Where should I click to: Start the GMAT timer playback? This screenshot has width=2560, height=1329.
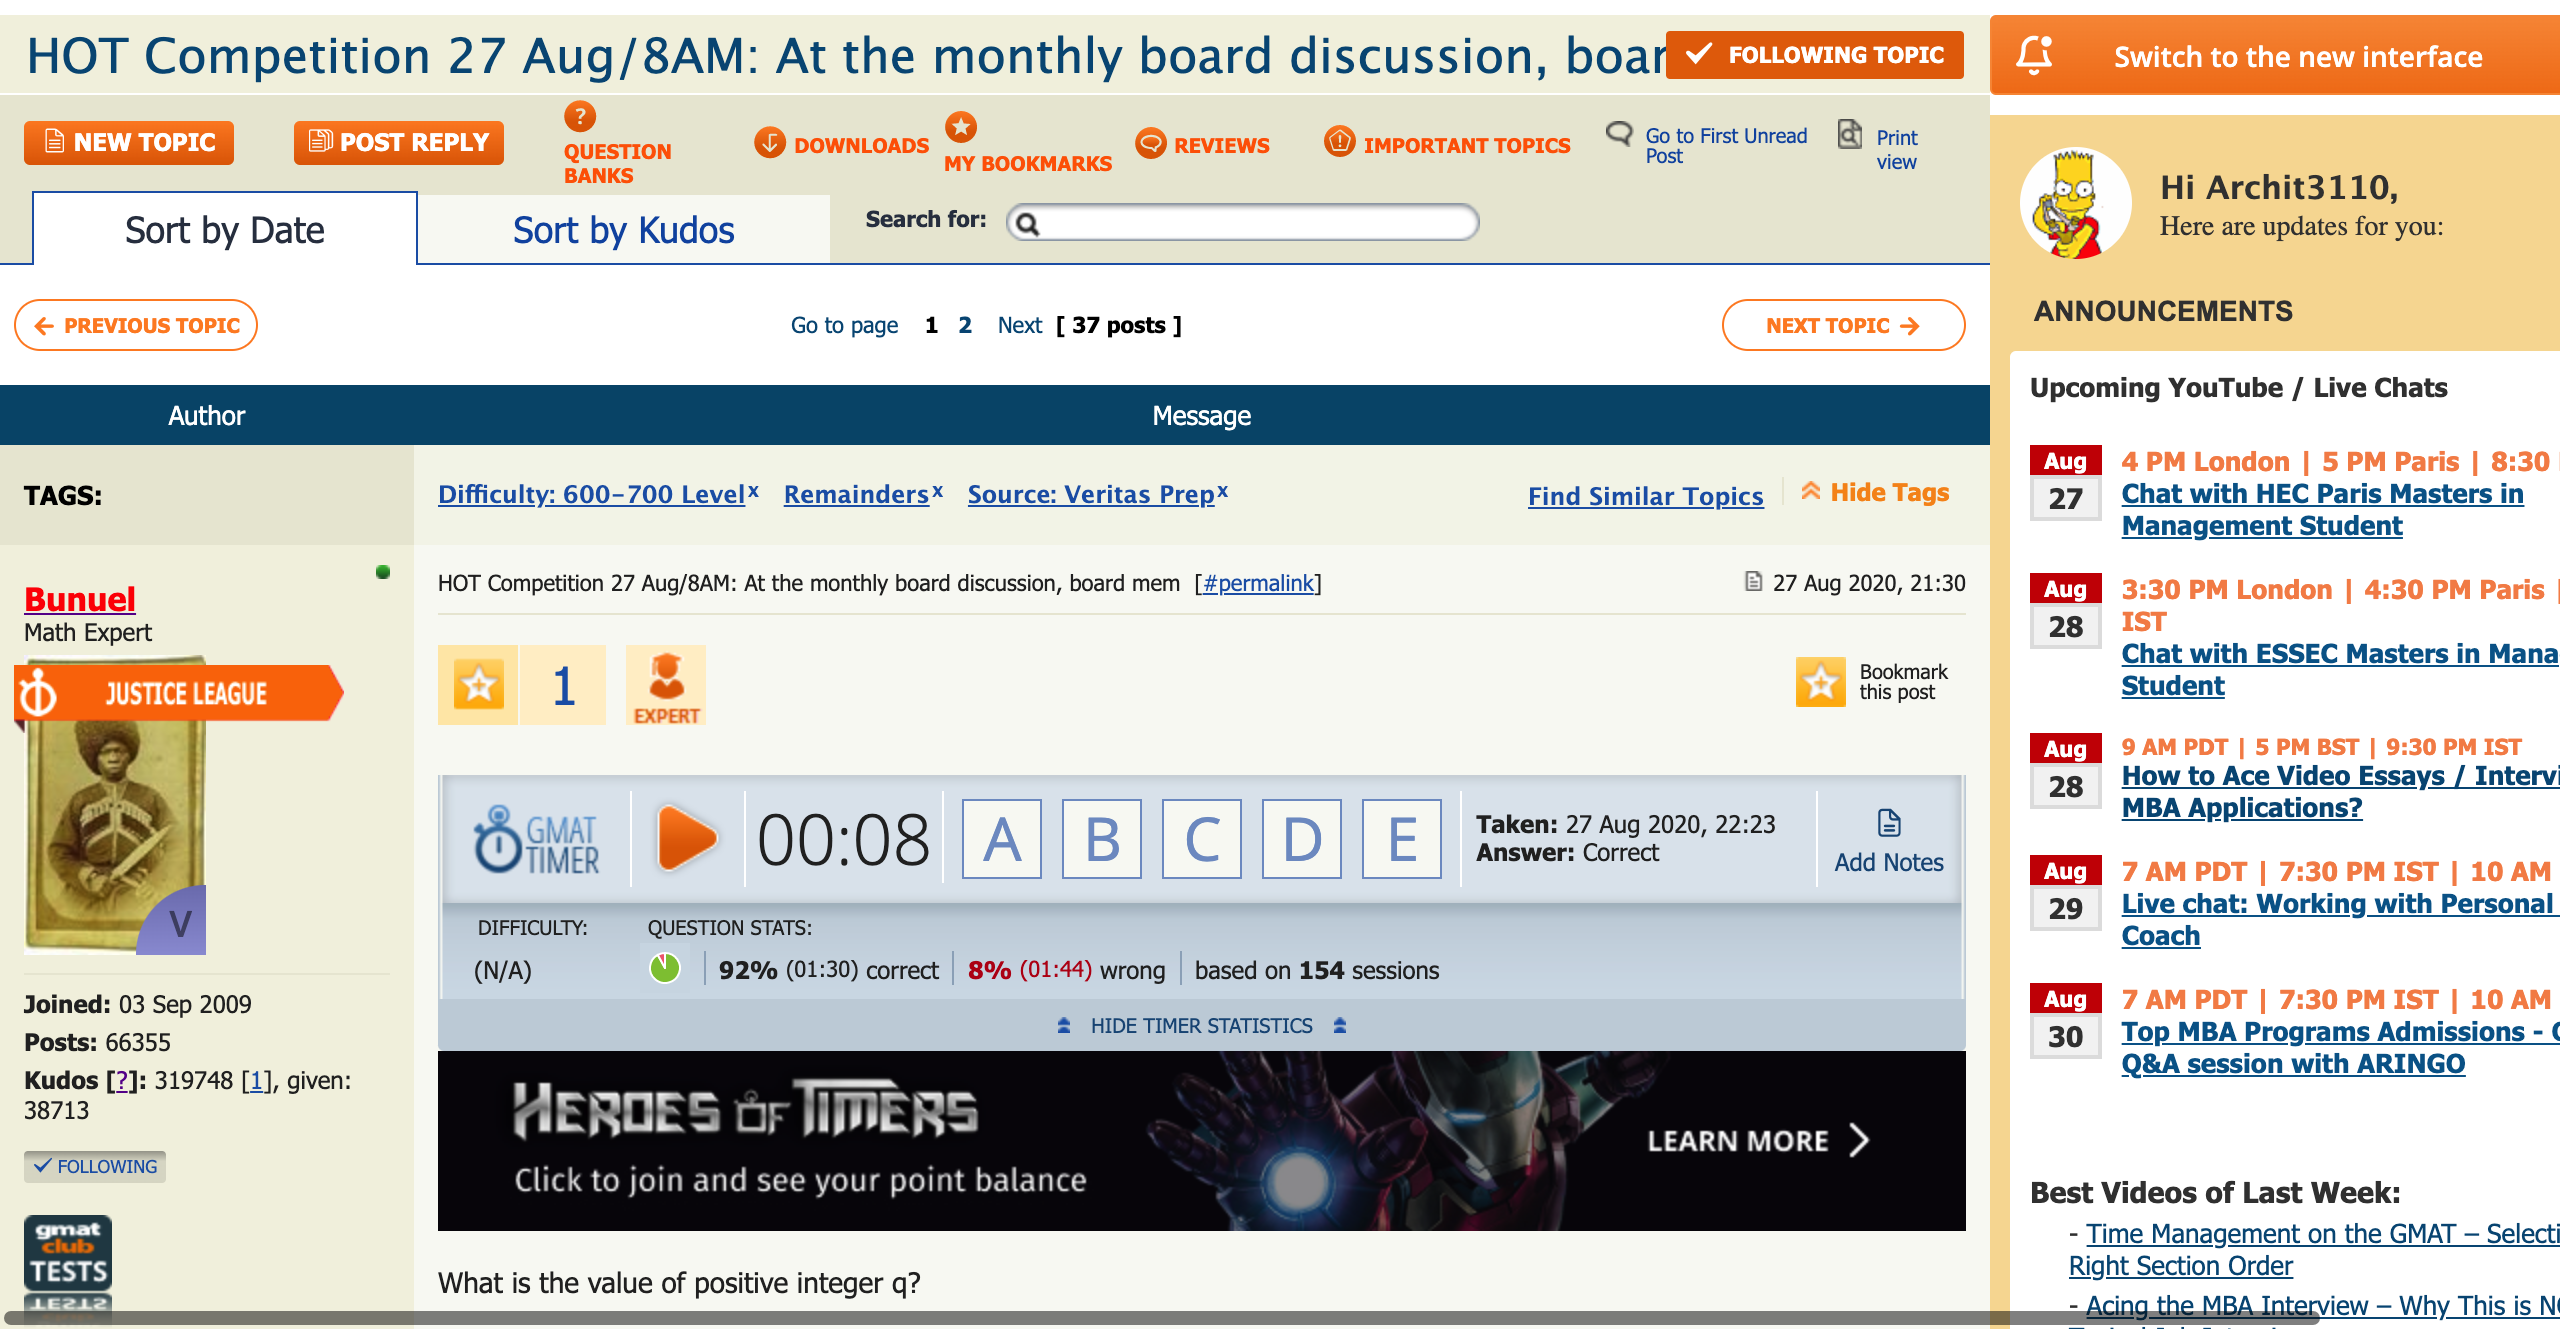[687, 839]
